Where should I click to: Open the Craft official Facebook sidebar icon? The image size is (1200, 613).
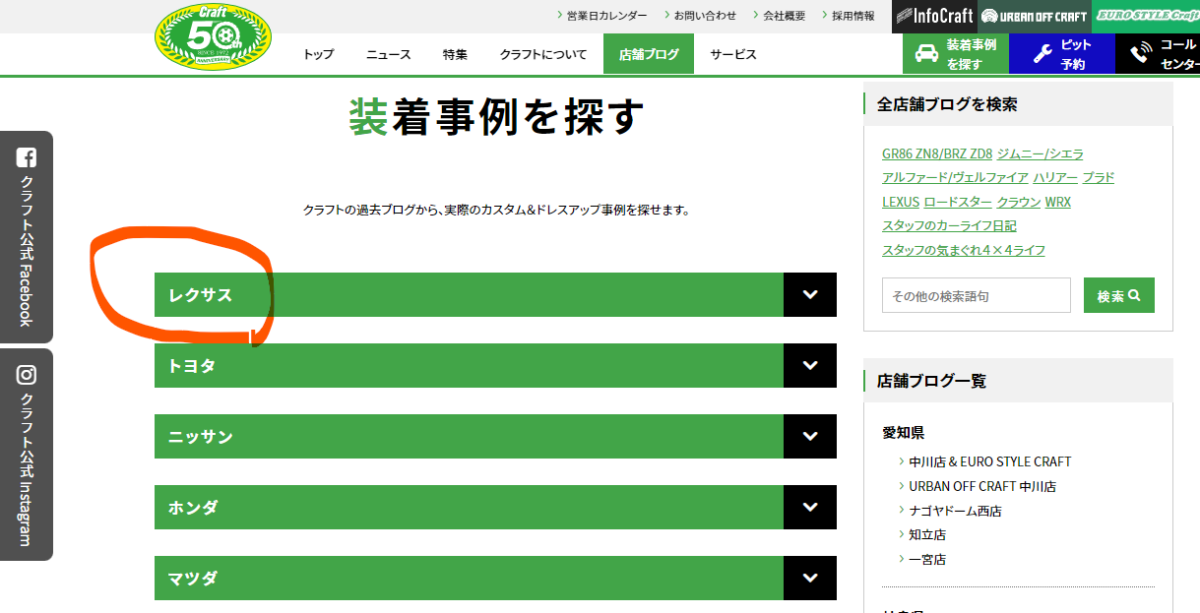click(x=27, y=157)
